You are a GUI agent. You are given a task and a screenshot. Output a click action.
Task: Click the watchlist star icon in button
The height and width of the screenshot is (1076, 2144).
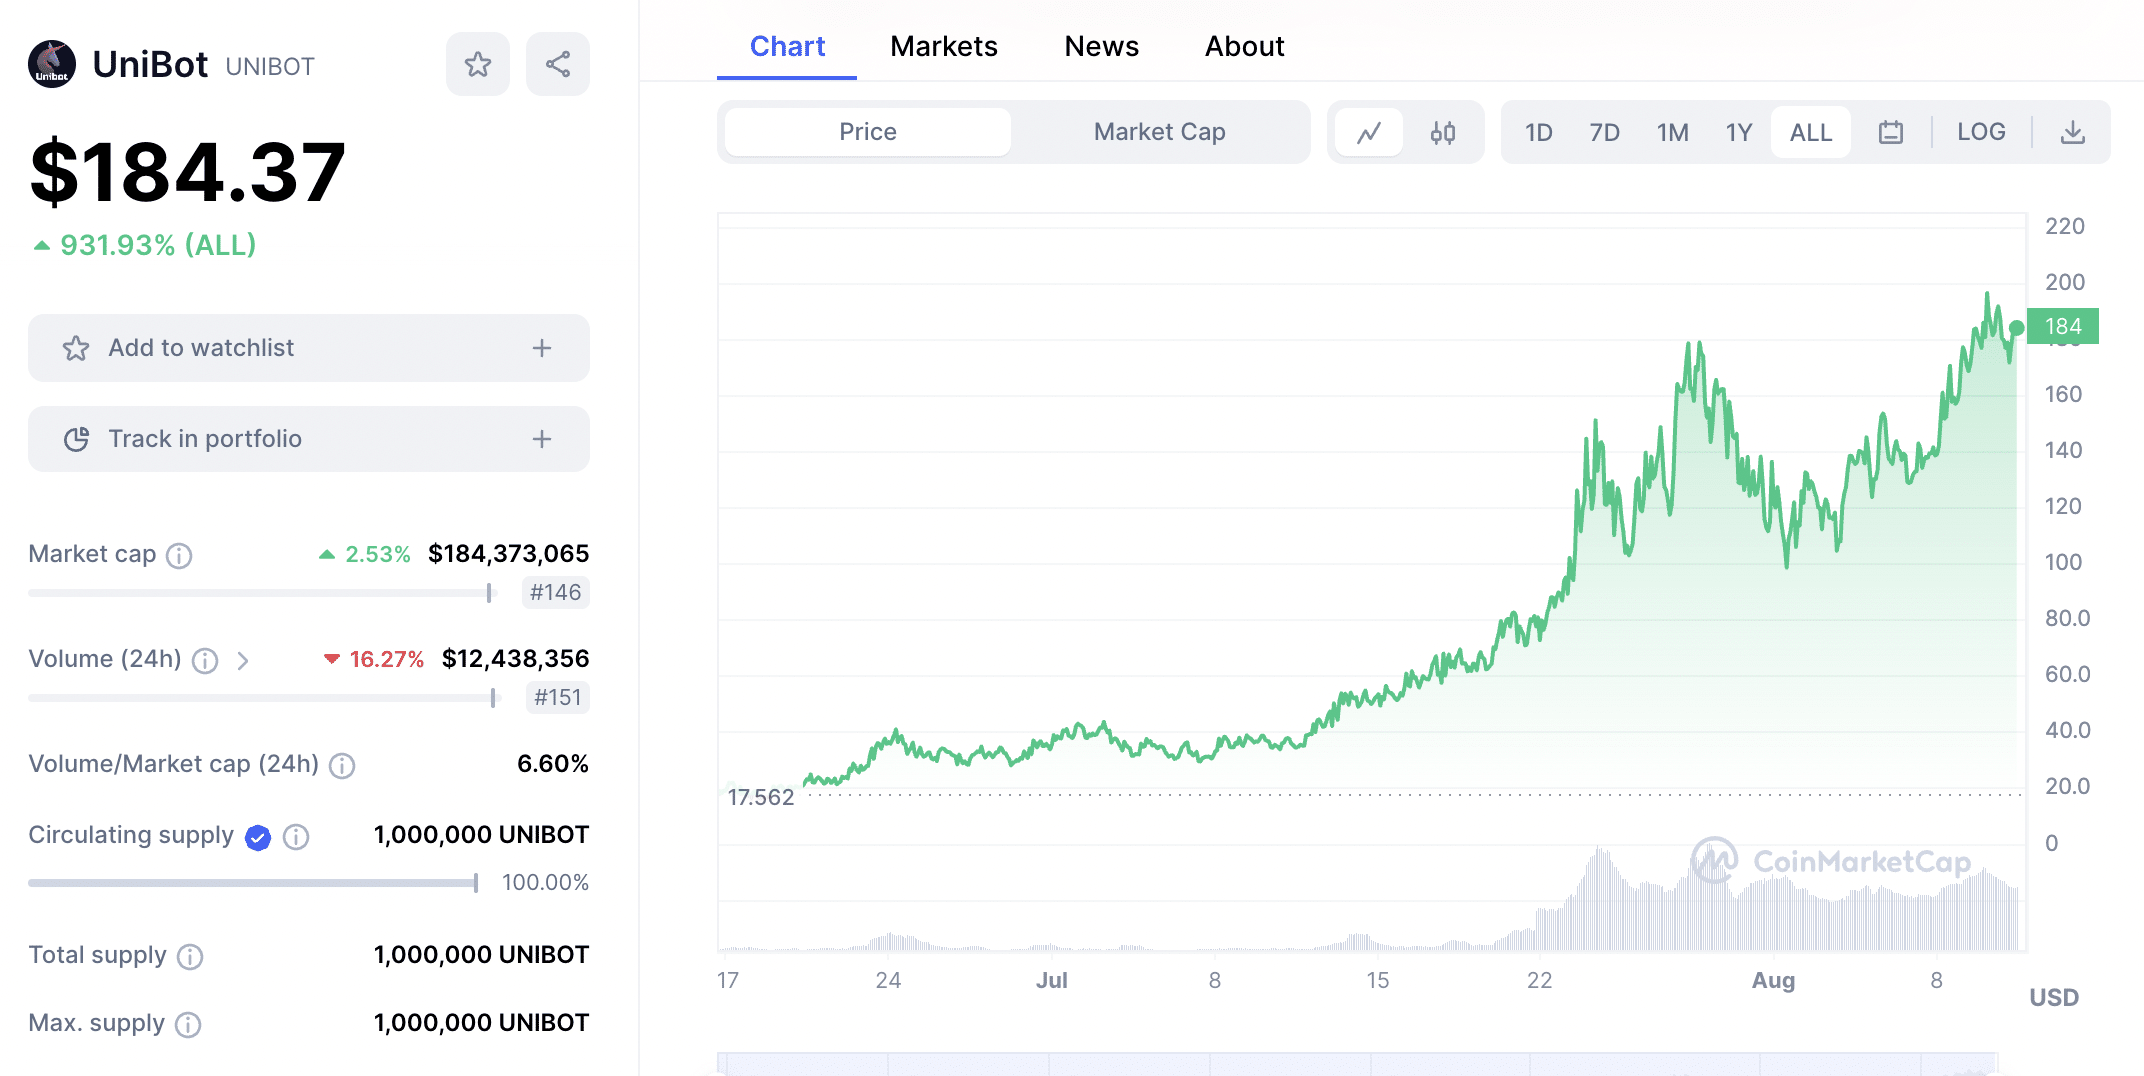click(x=76, y=348)
